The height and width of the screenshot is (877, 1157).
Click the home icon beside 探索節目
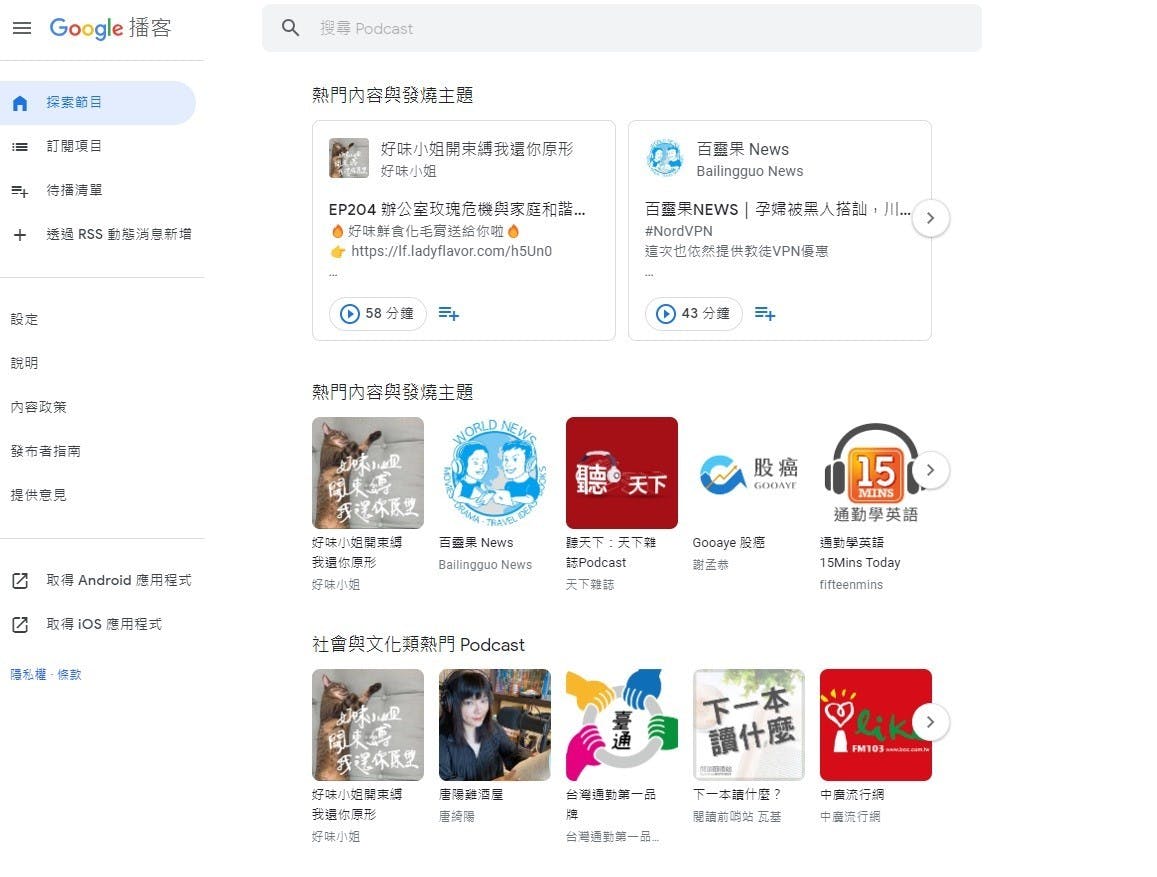click(20, 103)
